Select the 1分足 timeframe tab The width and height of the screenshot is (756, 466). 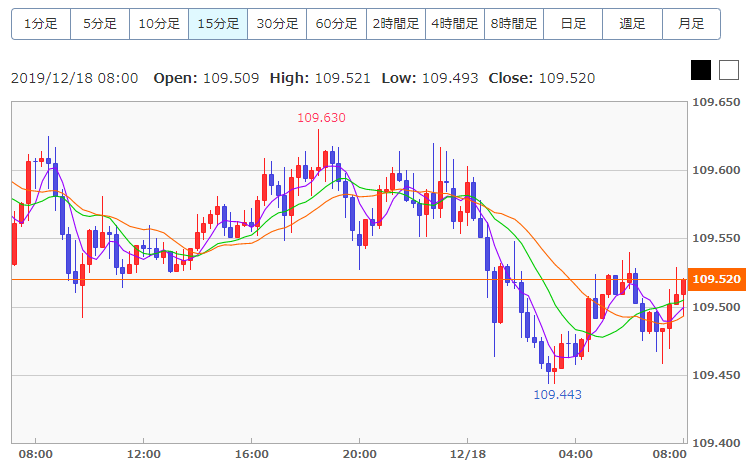[41, 24]
